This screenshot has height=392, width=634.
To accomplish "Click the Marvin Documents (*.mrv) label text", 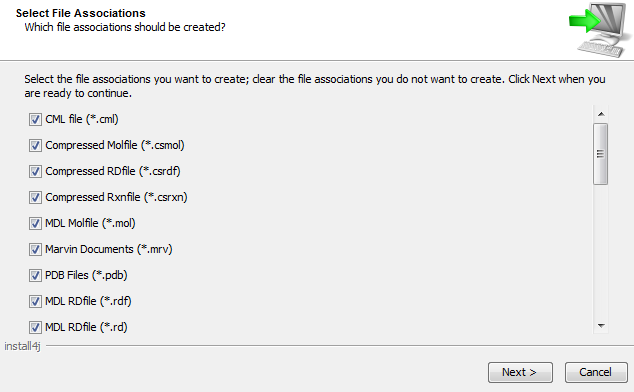I will tap(109, 249).
